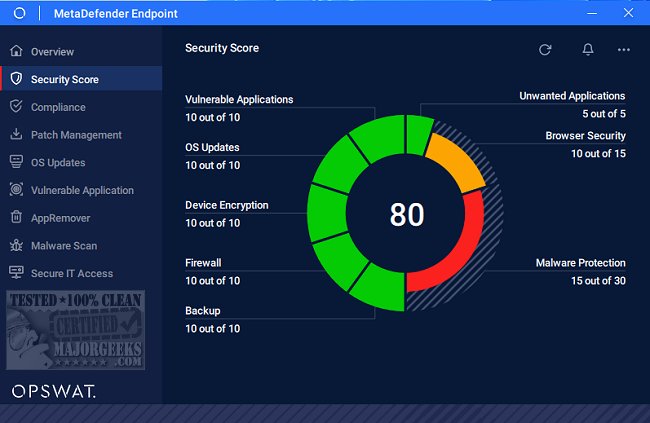This screenshot has height=423, width=650.
Task: Go to the Compliance section
Action: 81,107
